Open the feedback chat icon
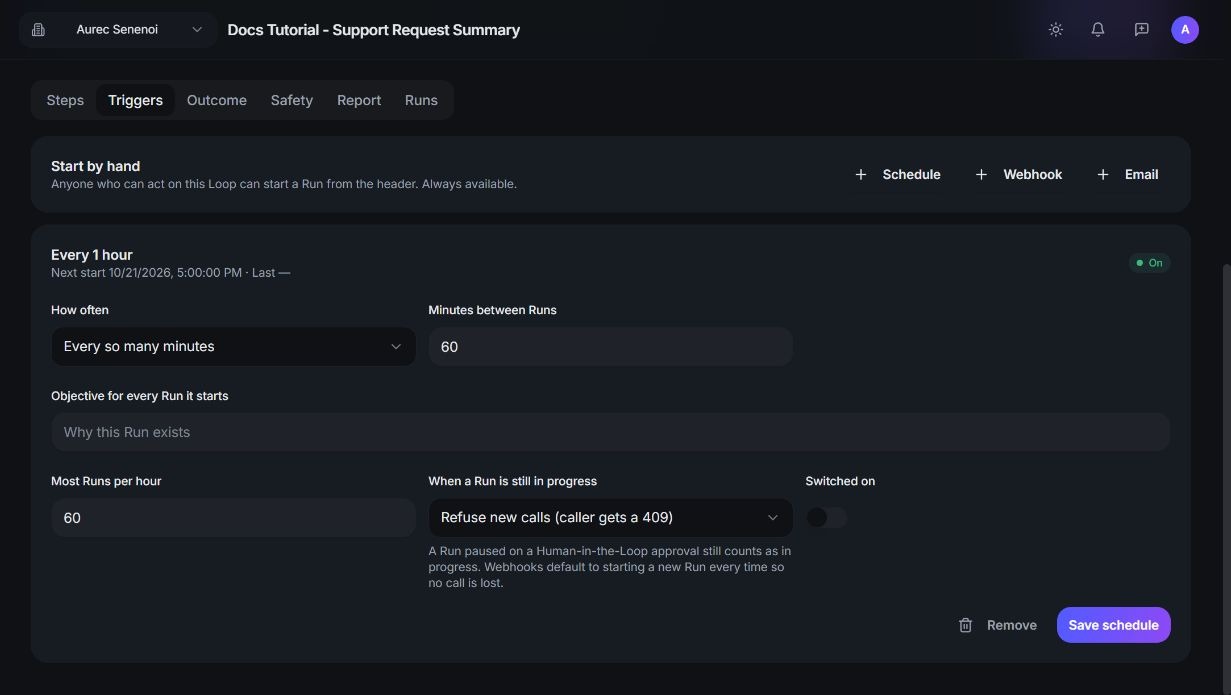Viewport: 1231px width, 695px height. tap(1141, 30)
